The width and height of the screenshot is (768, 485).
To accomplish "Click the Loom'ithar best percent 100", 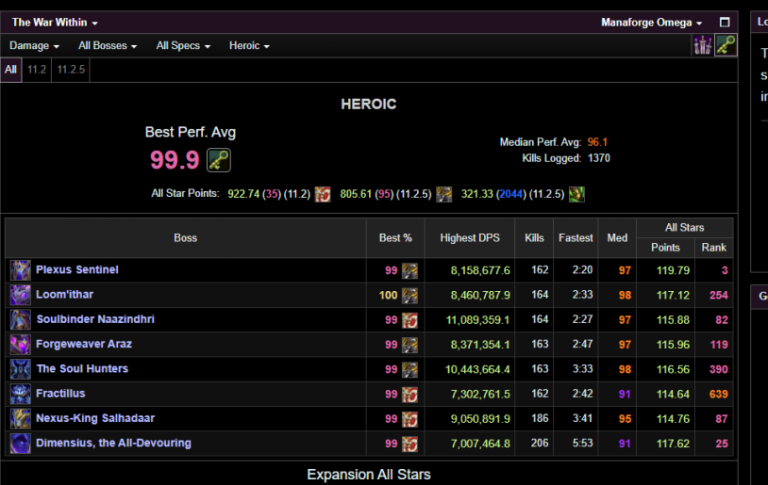I will click(388, 295).
